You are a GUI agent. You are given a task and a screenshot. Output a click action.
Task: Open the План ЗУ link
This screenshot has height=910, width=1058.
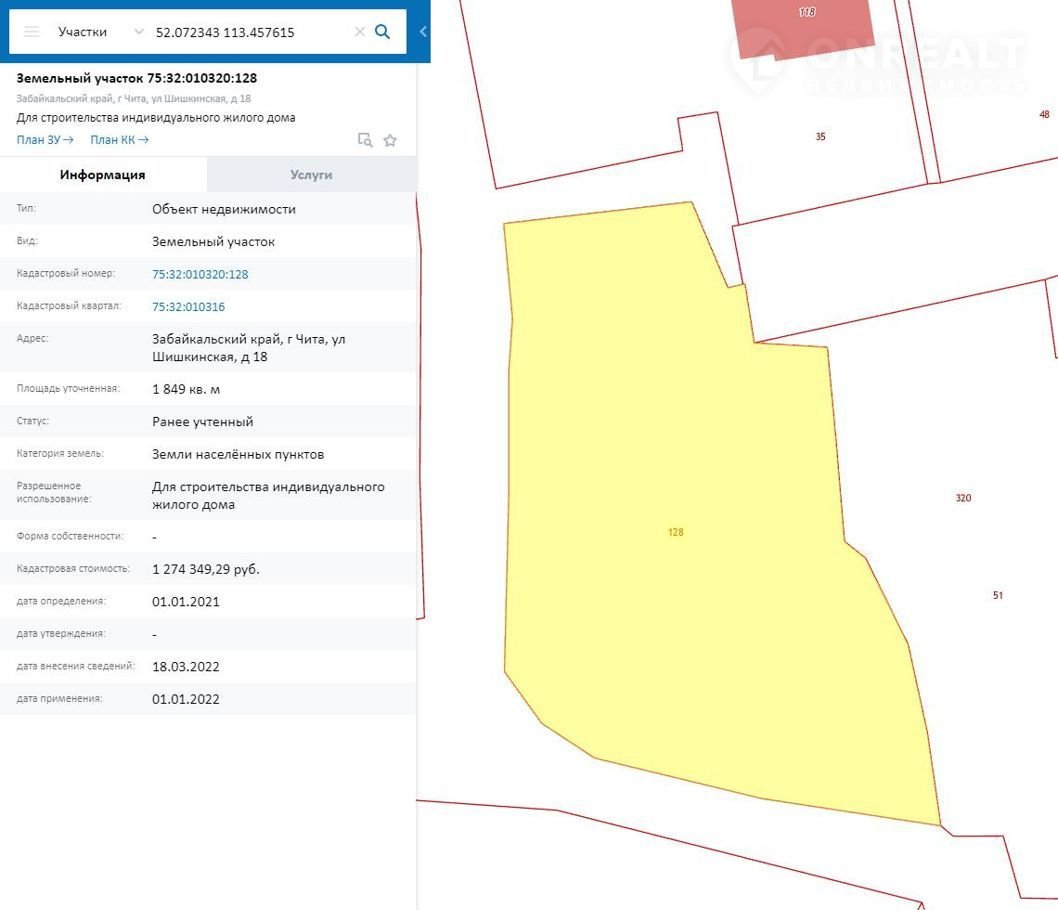point(45,140)
